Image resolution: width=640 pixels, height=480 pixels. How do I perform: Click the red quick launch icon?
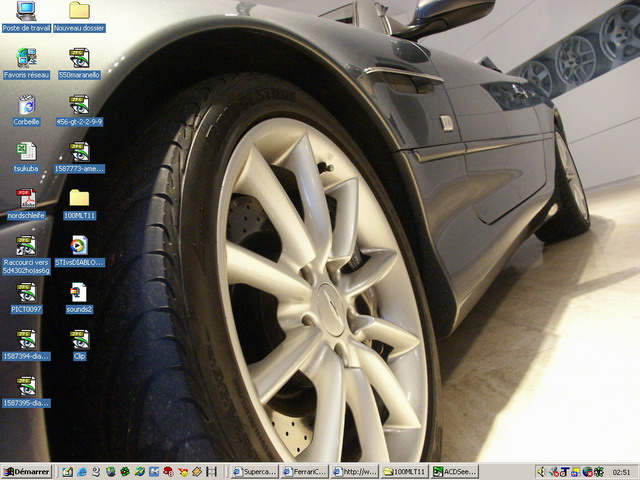tap(168, 472)
